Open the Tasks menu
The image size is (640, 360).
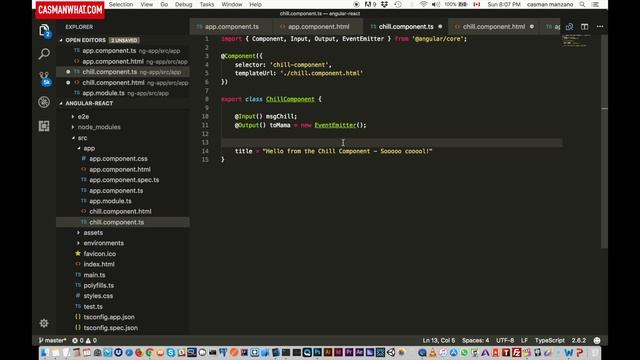[207, 4]
